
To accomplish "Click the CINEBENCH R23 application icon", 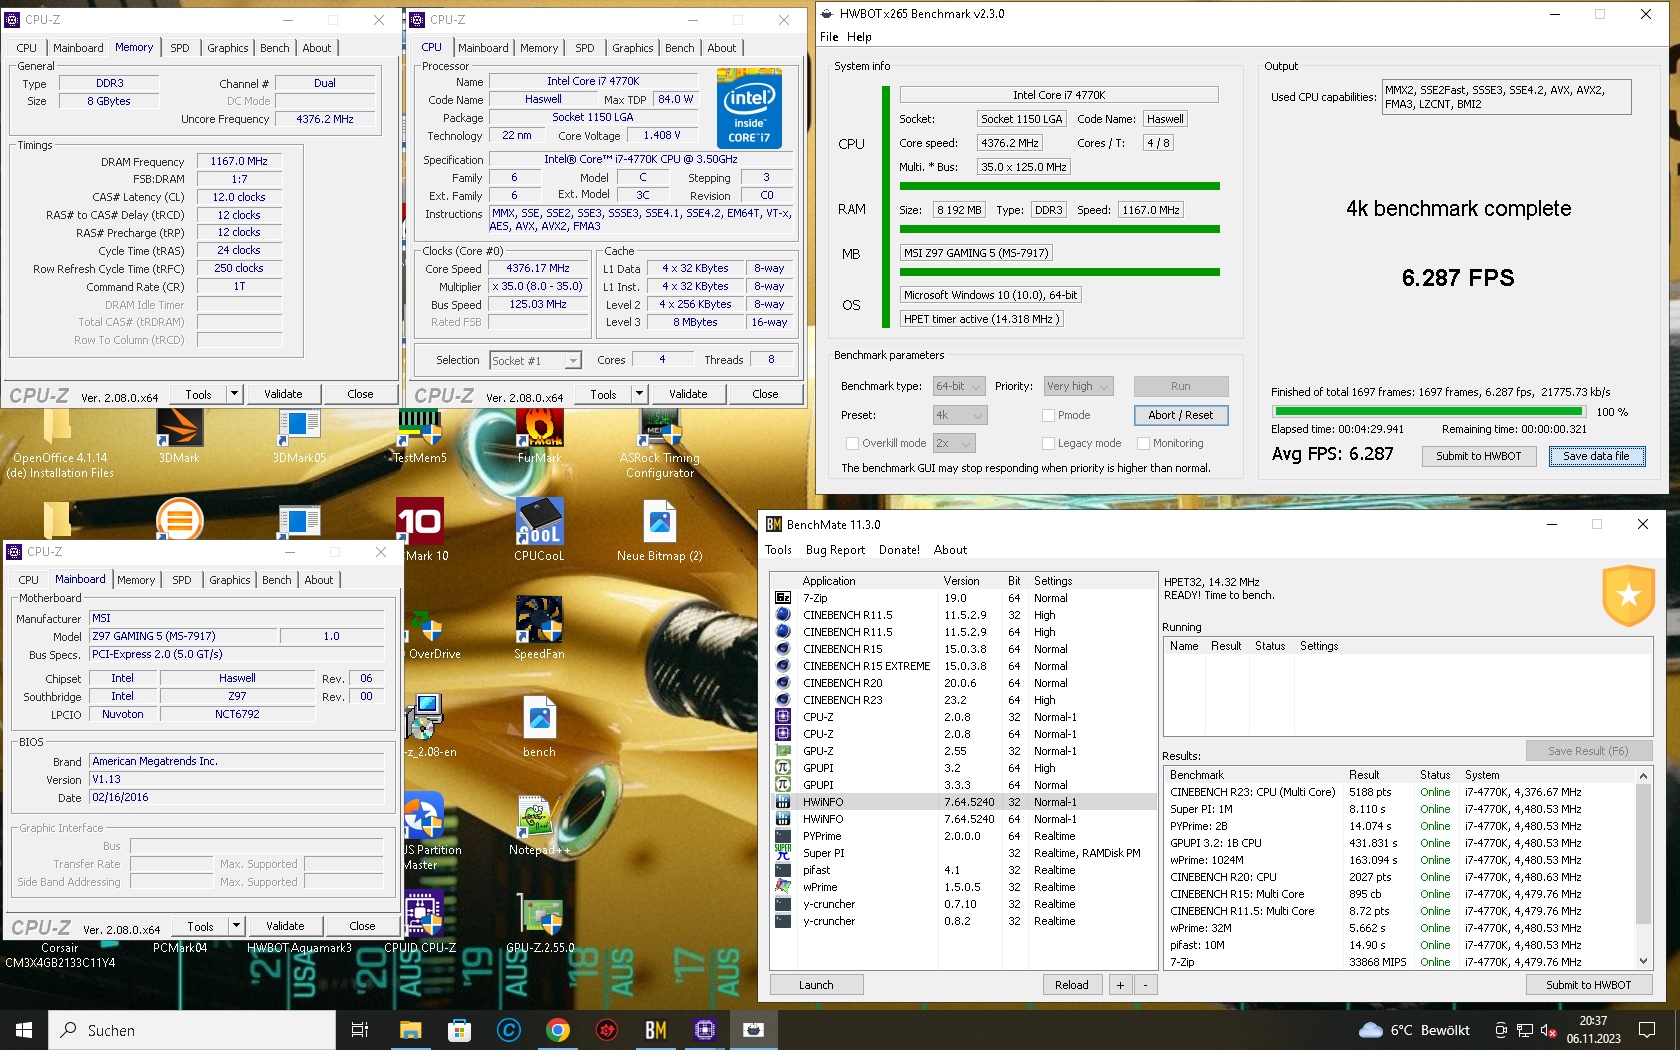I will (783, 700).
